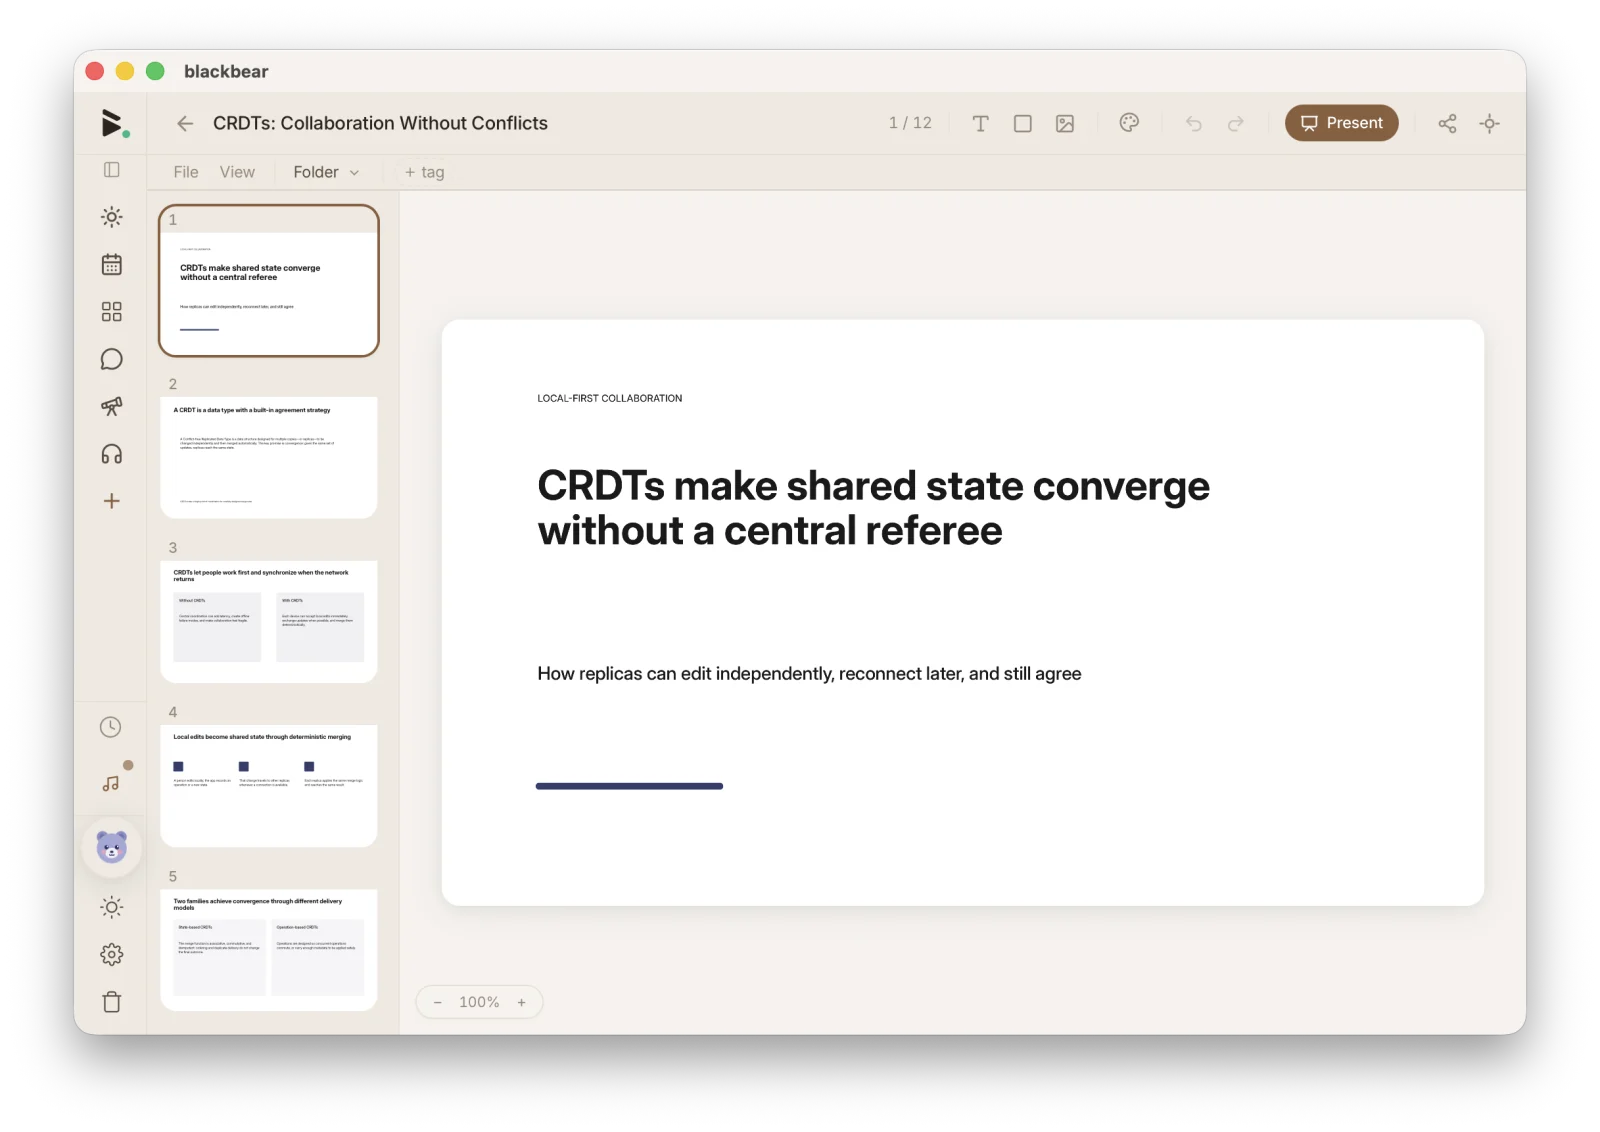
Task: Click the bear avatar icon
Action: 112,847
